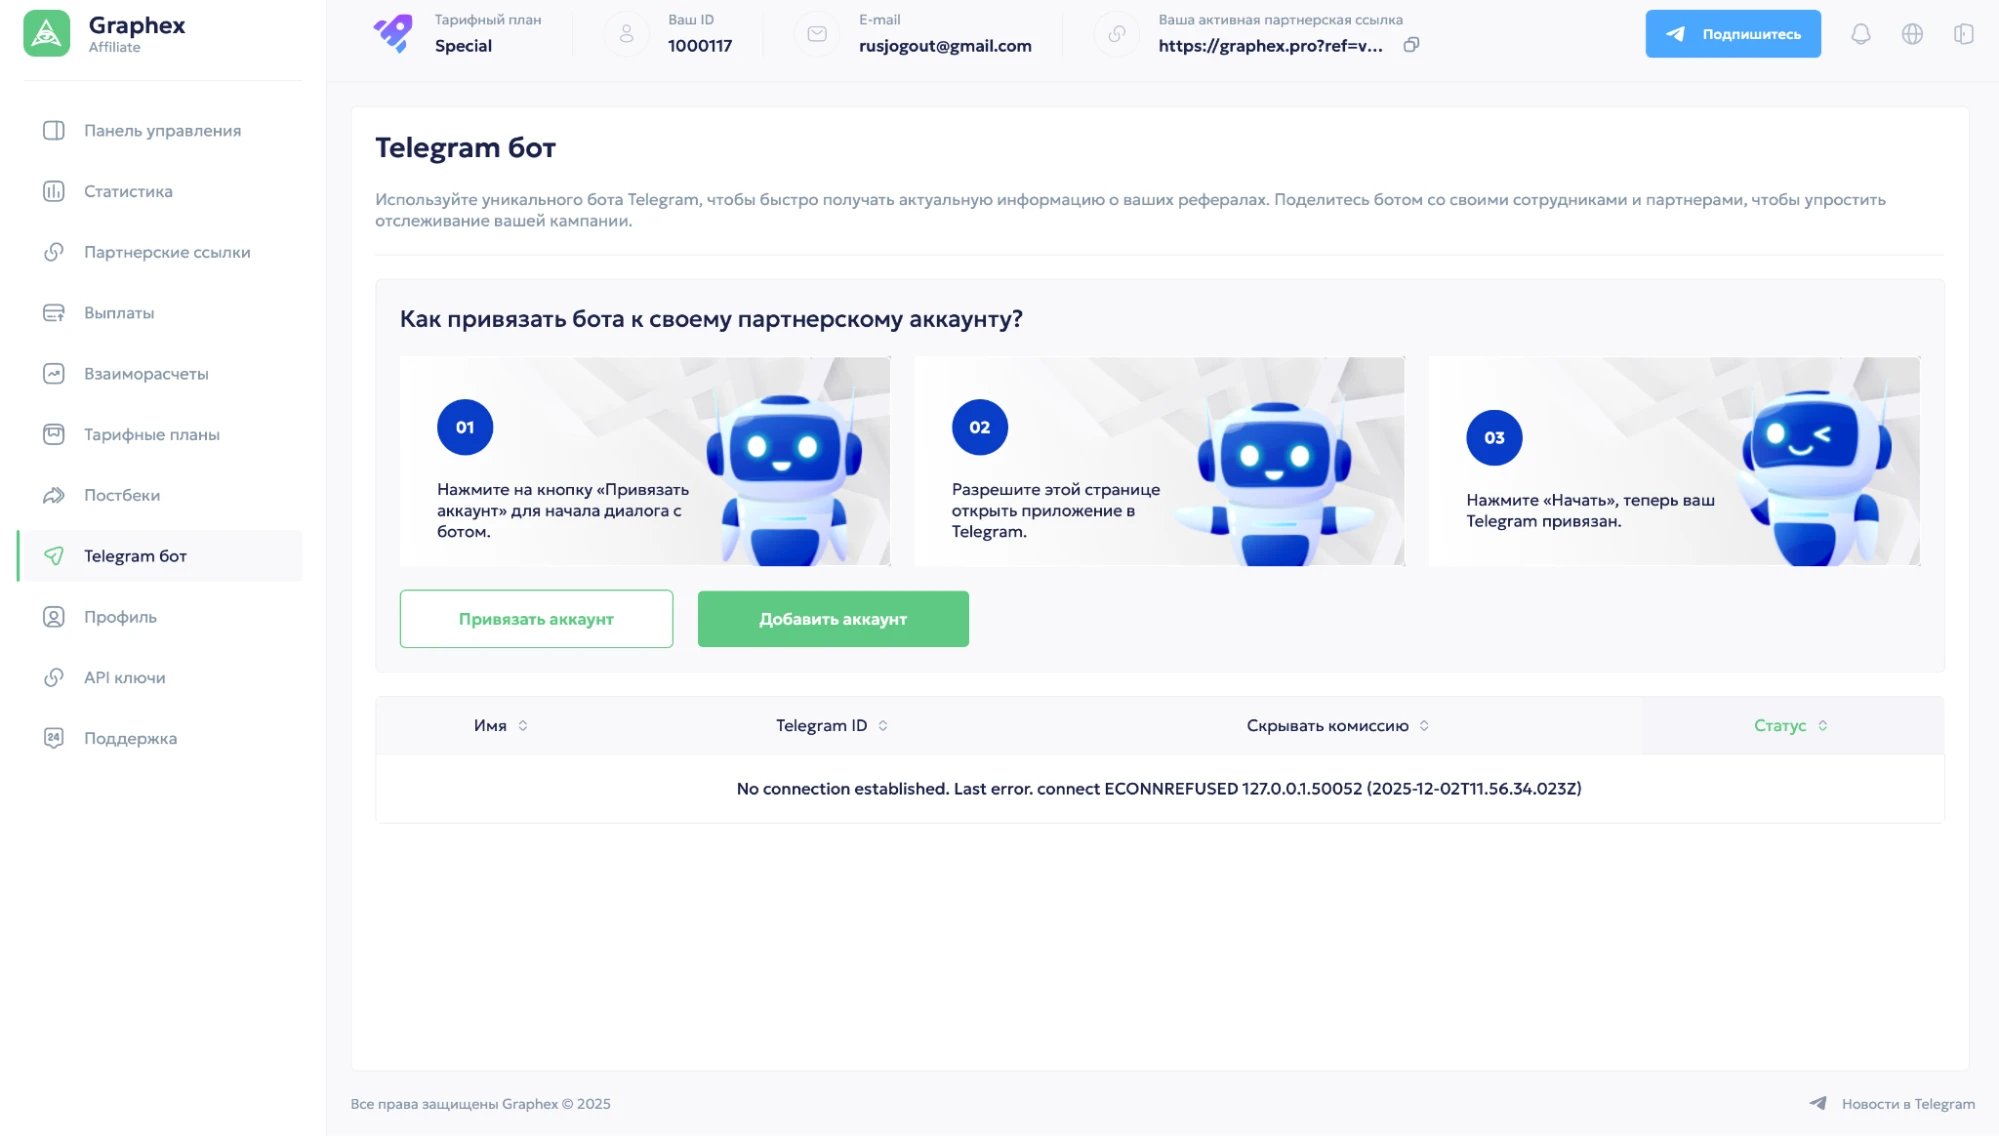Click the Special tariff plan value
The height and width of the screenshot is (1137, 1999).
pos(463,46)
